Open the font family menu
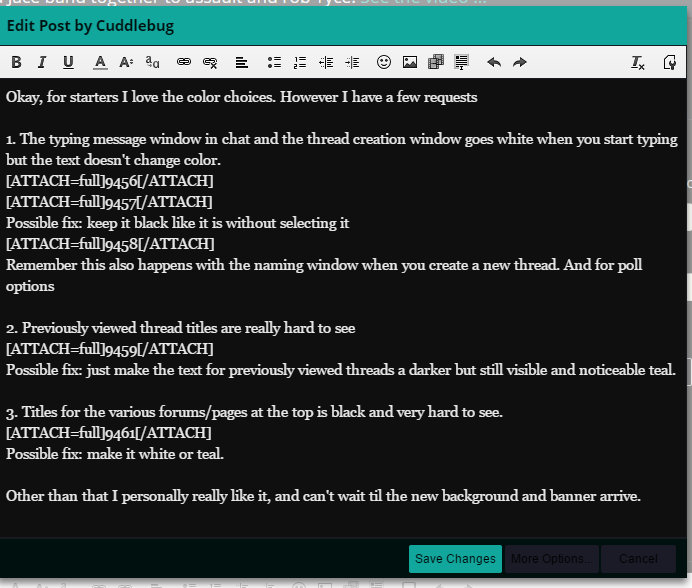The height and width of the screenshot is (588, 692). (152, 62)
